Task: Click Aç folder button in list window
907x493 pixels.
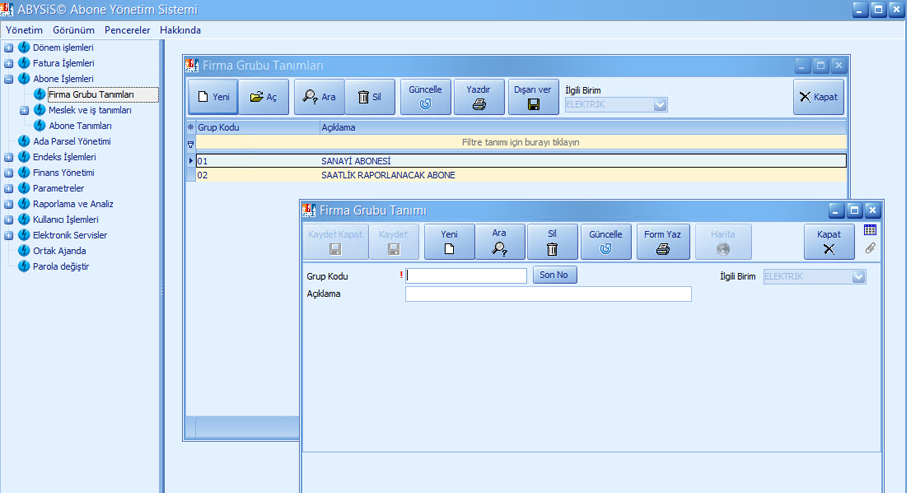Action: point(264,97)
